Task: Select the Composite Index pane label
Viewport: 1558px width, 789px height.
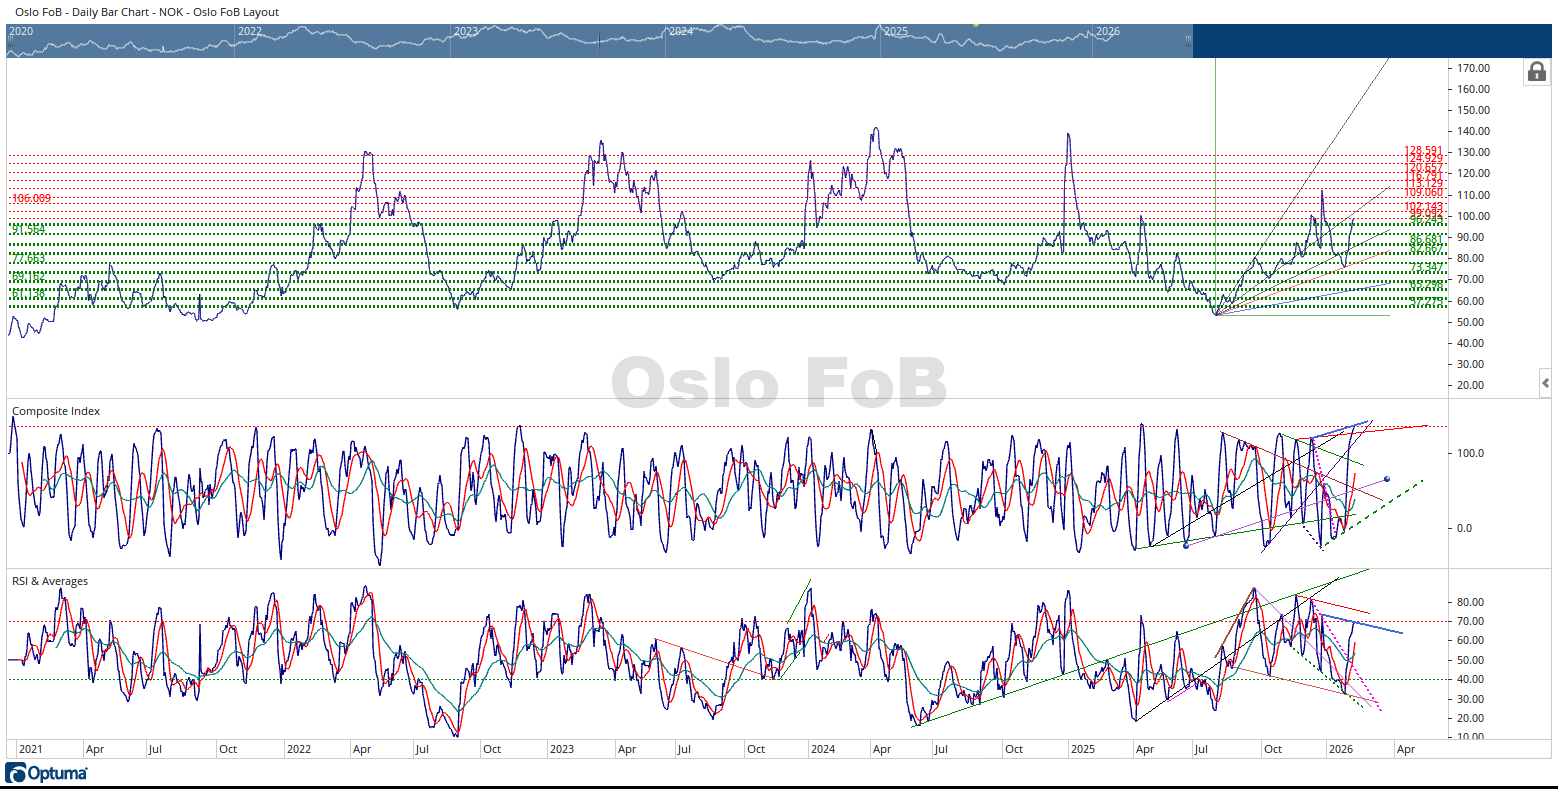Action: coord(56,411)
